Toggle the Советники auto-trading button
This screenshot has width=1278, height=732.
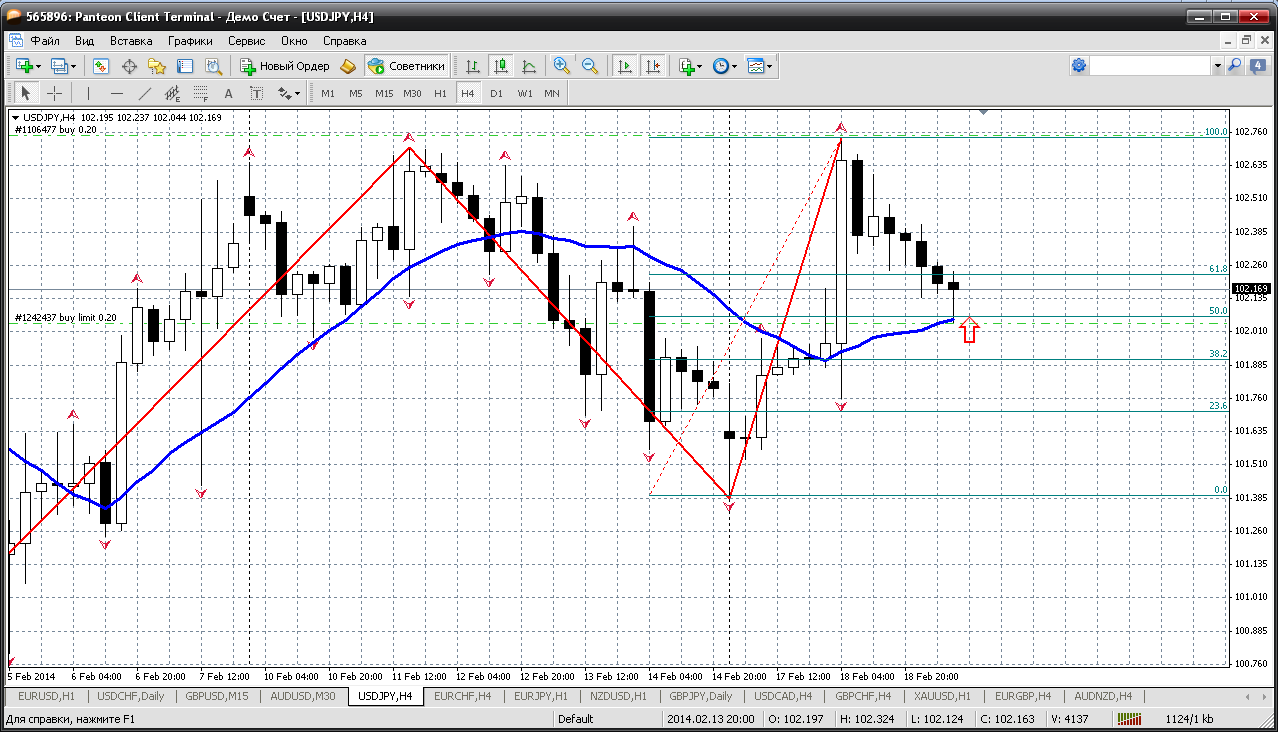click(x=406, y=66)
